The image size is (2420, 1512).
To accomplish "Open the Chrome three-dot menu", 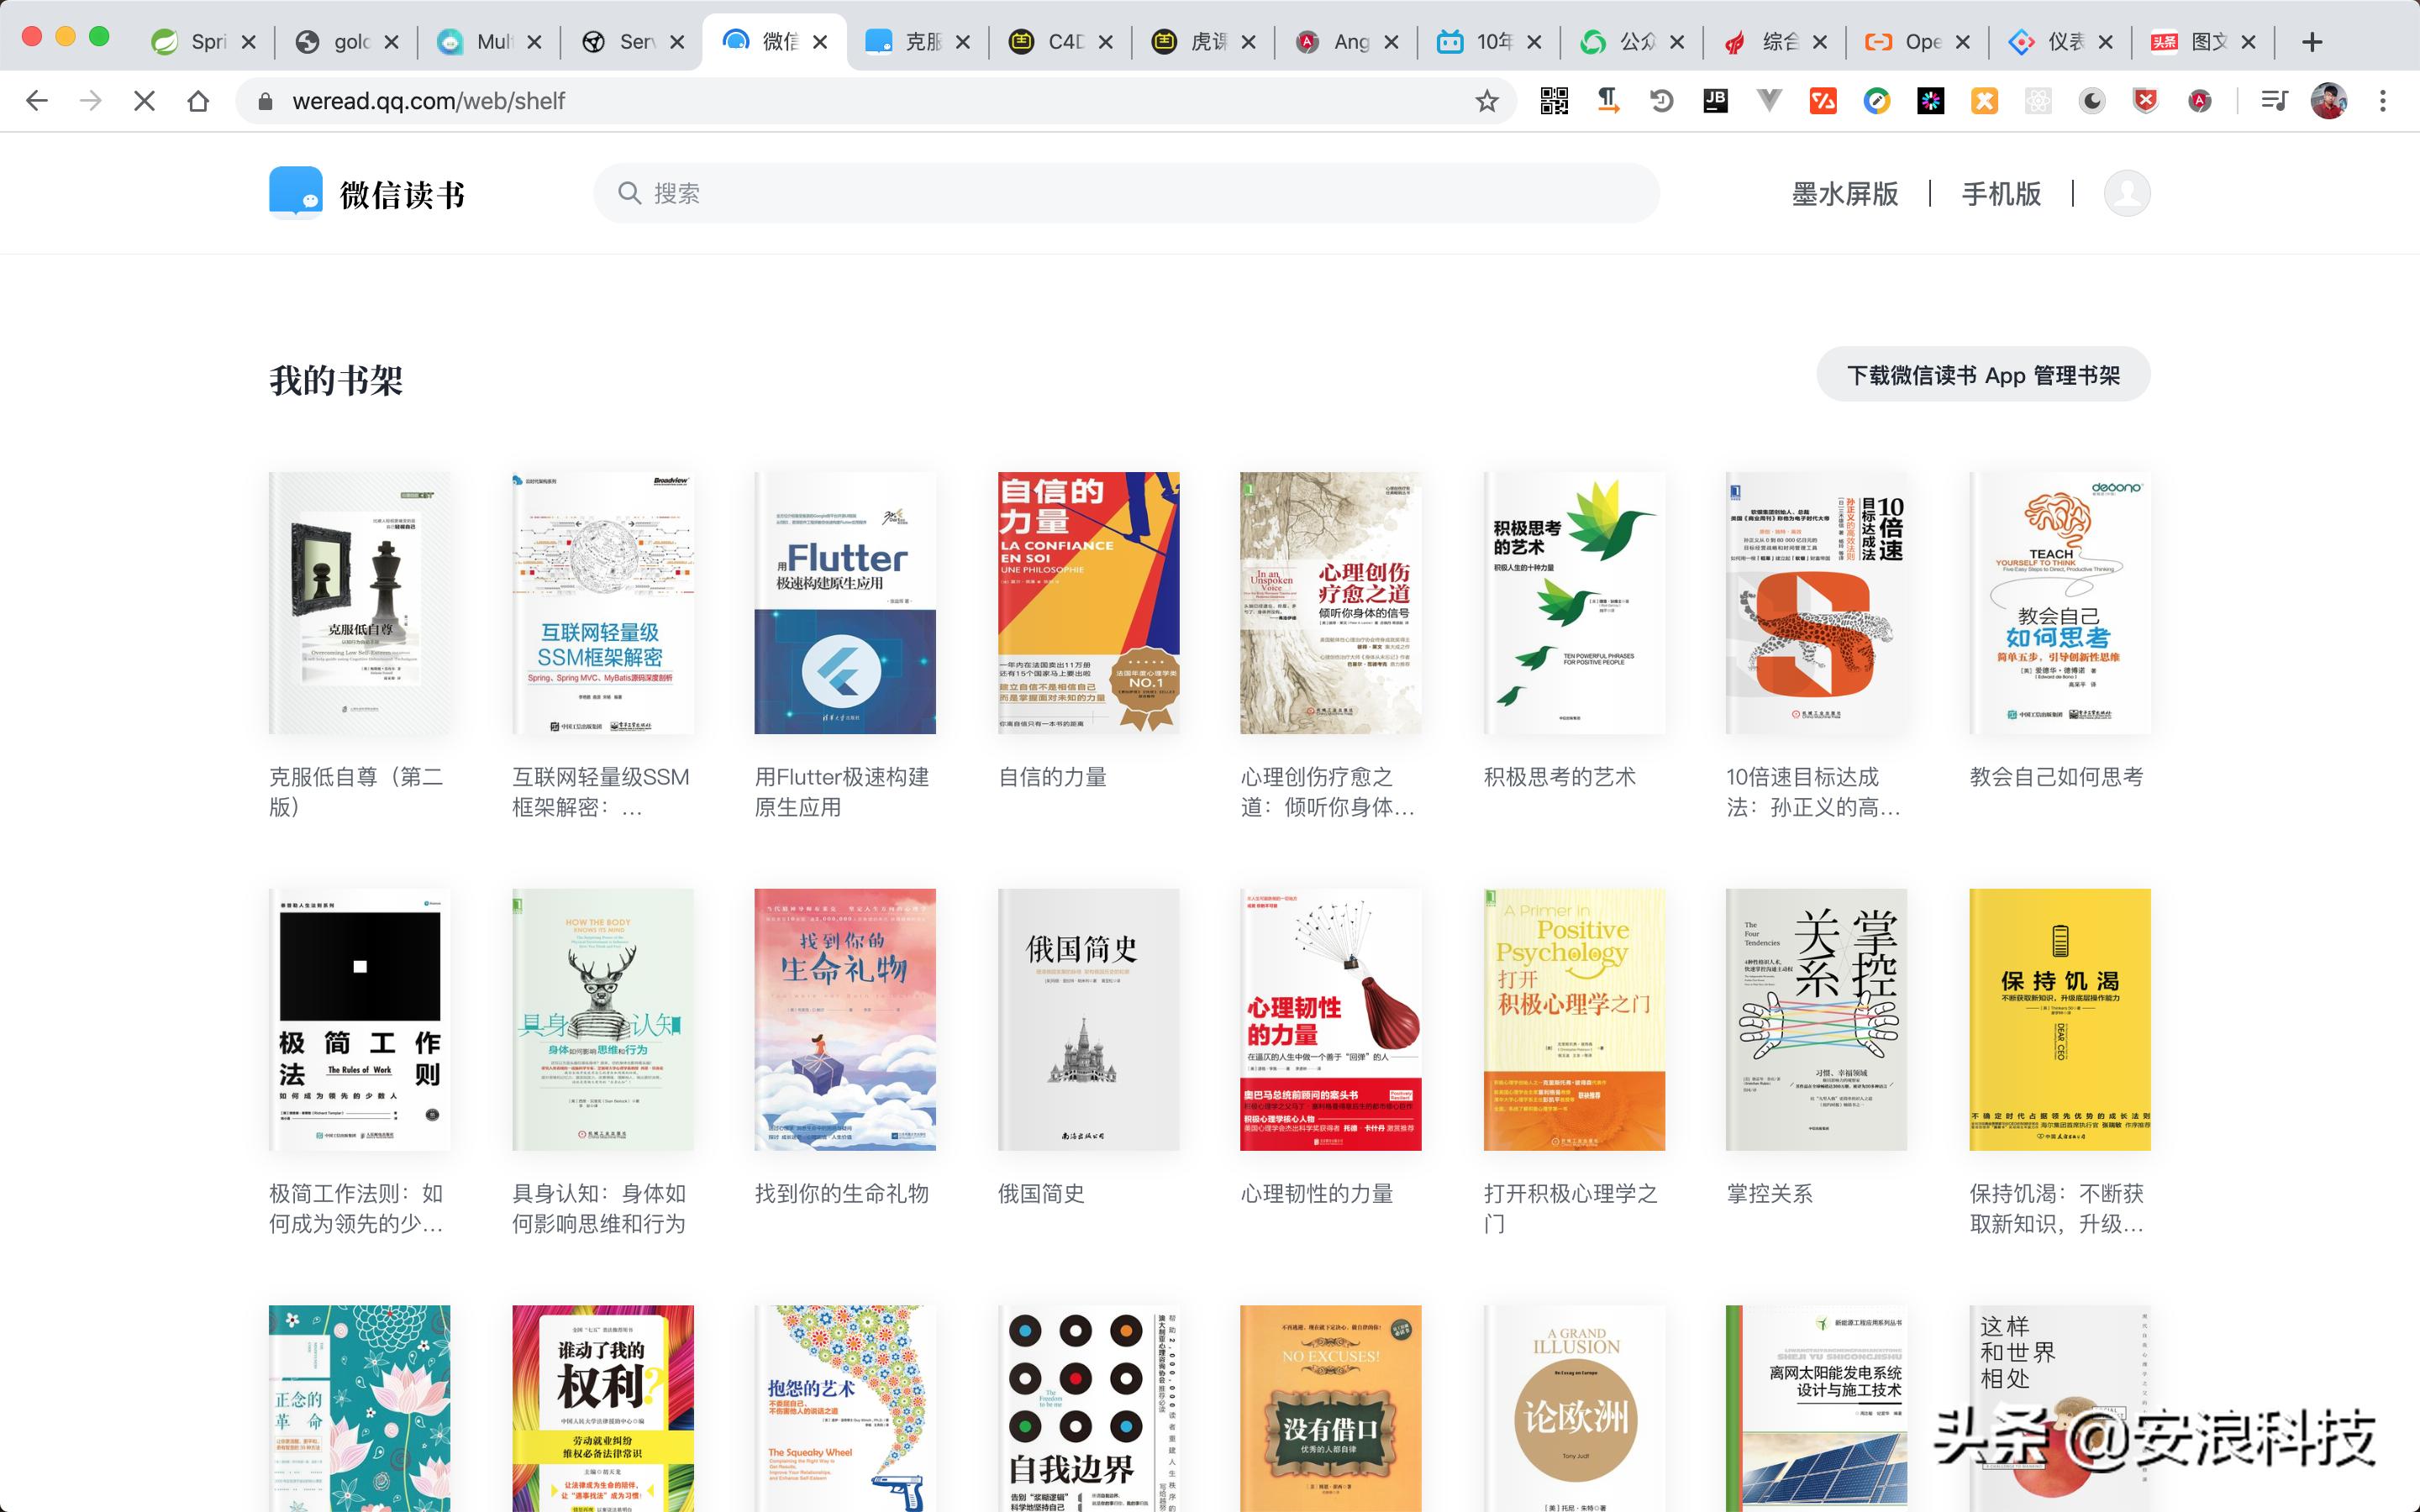I will (2383, 101).
